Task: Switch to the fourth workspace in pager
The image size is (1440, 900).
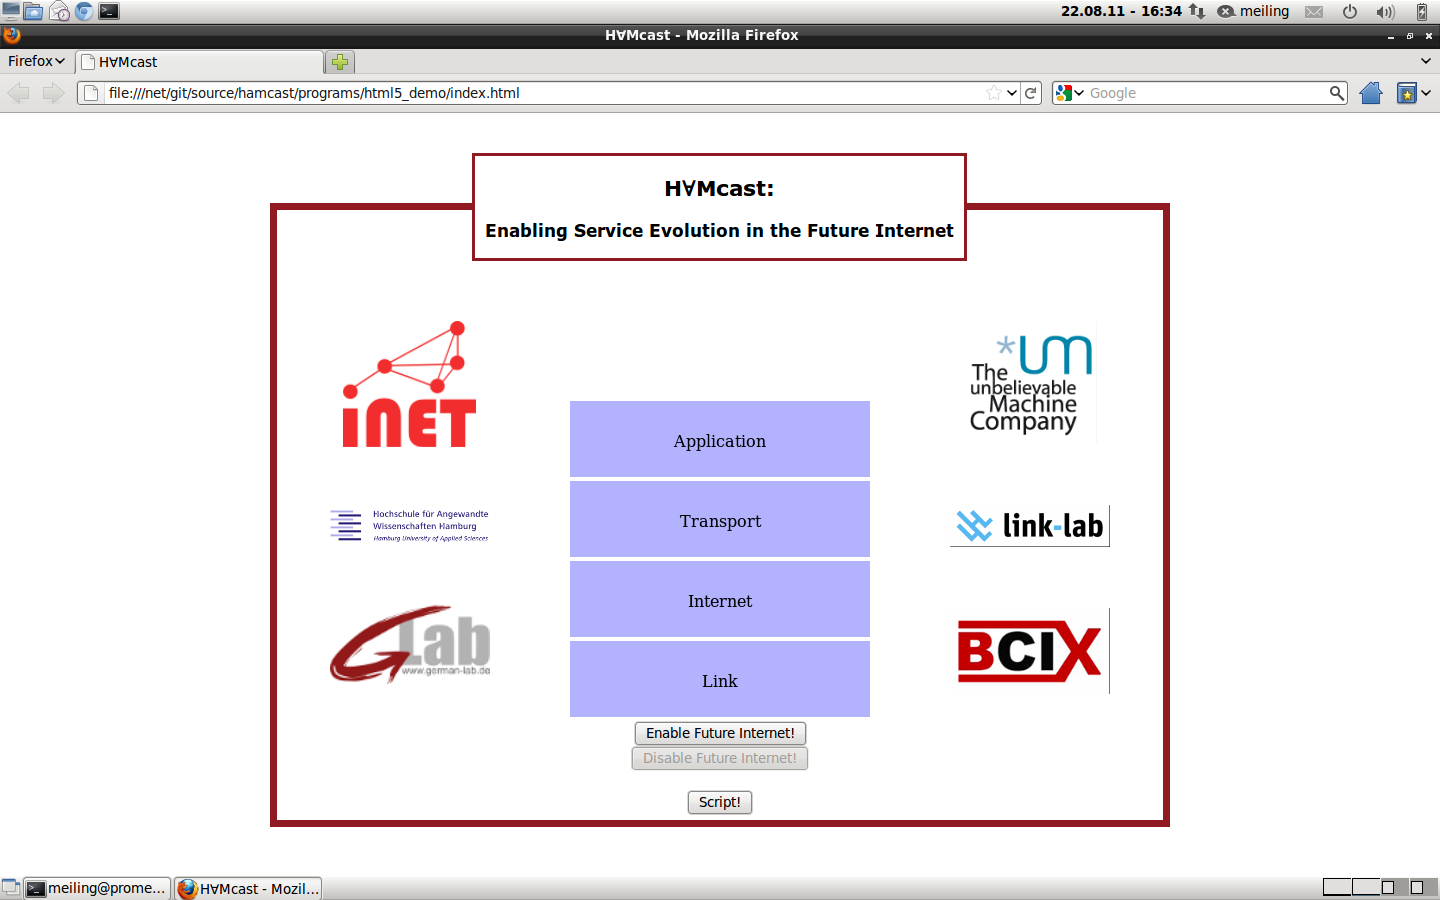Action: (x=1424, y=887)
